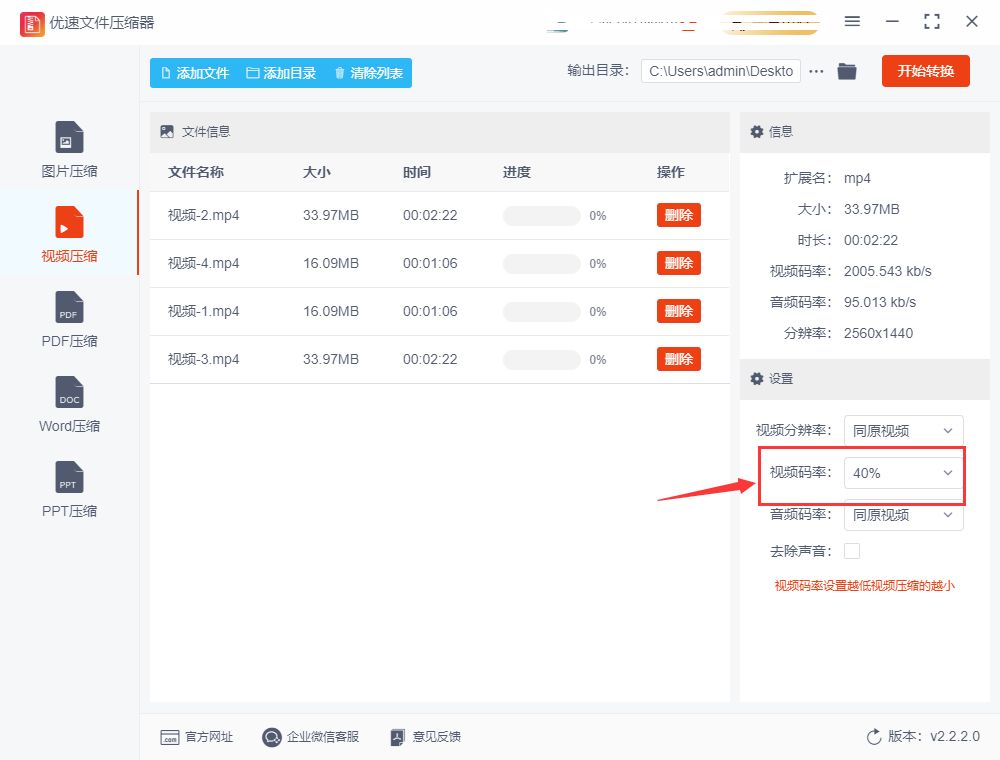The width and height of the screenshot is (1000, 760).
Task: Click the 设置 gear icon
Action: [757, 379]
